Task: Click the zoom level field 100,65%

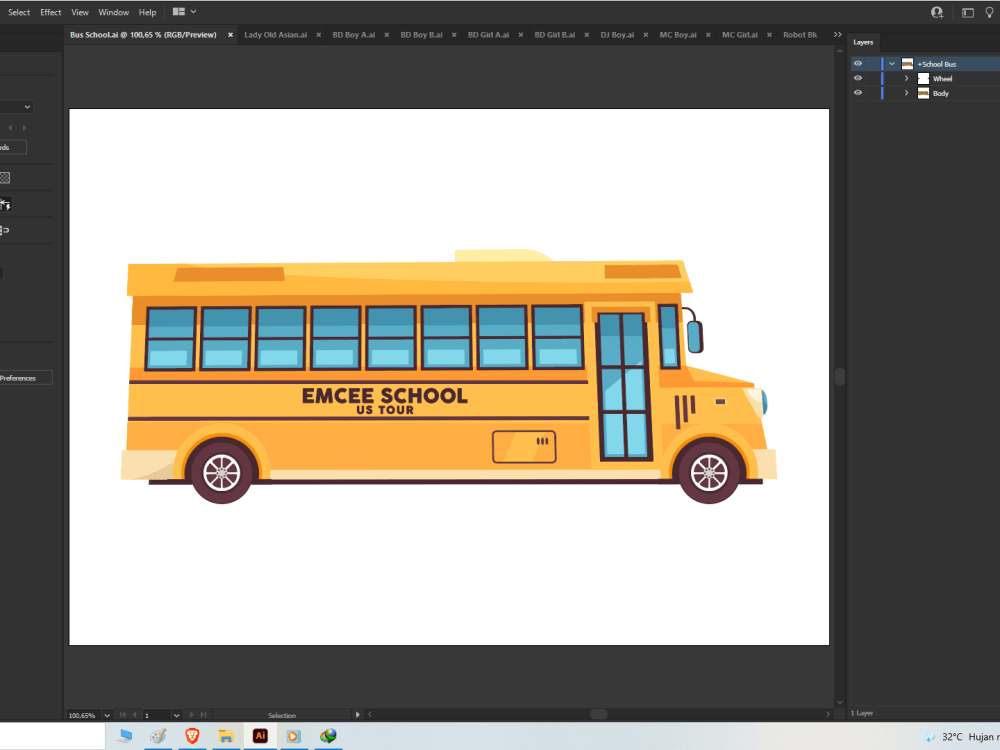Action: [x=83, y=715]
